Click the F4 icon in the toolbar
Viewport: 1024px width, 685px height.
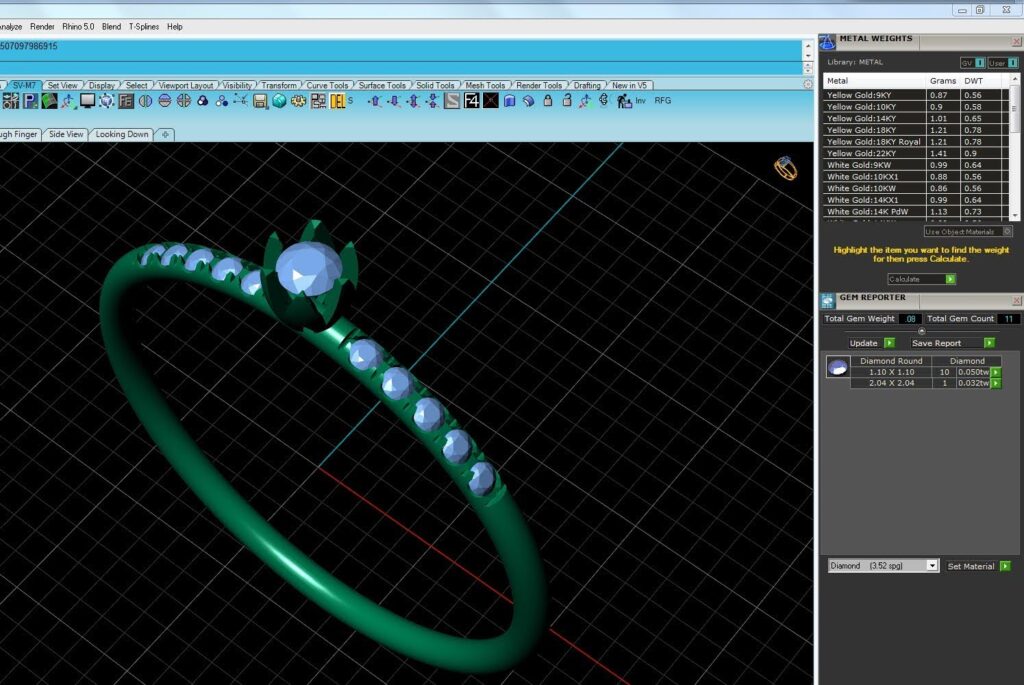(472, 101)
